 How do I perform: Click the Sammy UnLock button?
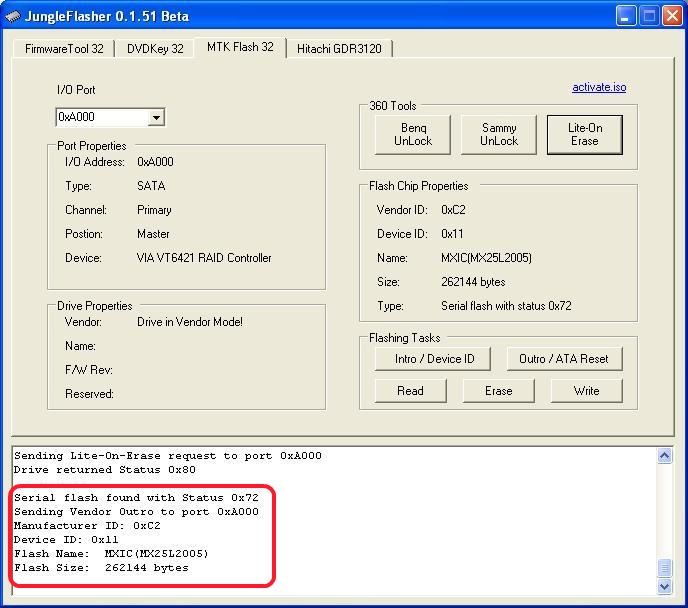tap(499, 135)
